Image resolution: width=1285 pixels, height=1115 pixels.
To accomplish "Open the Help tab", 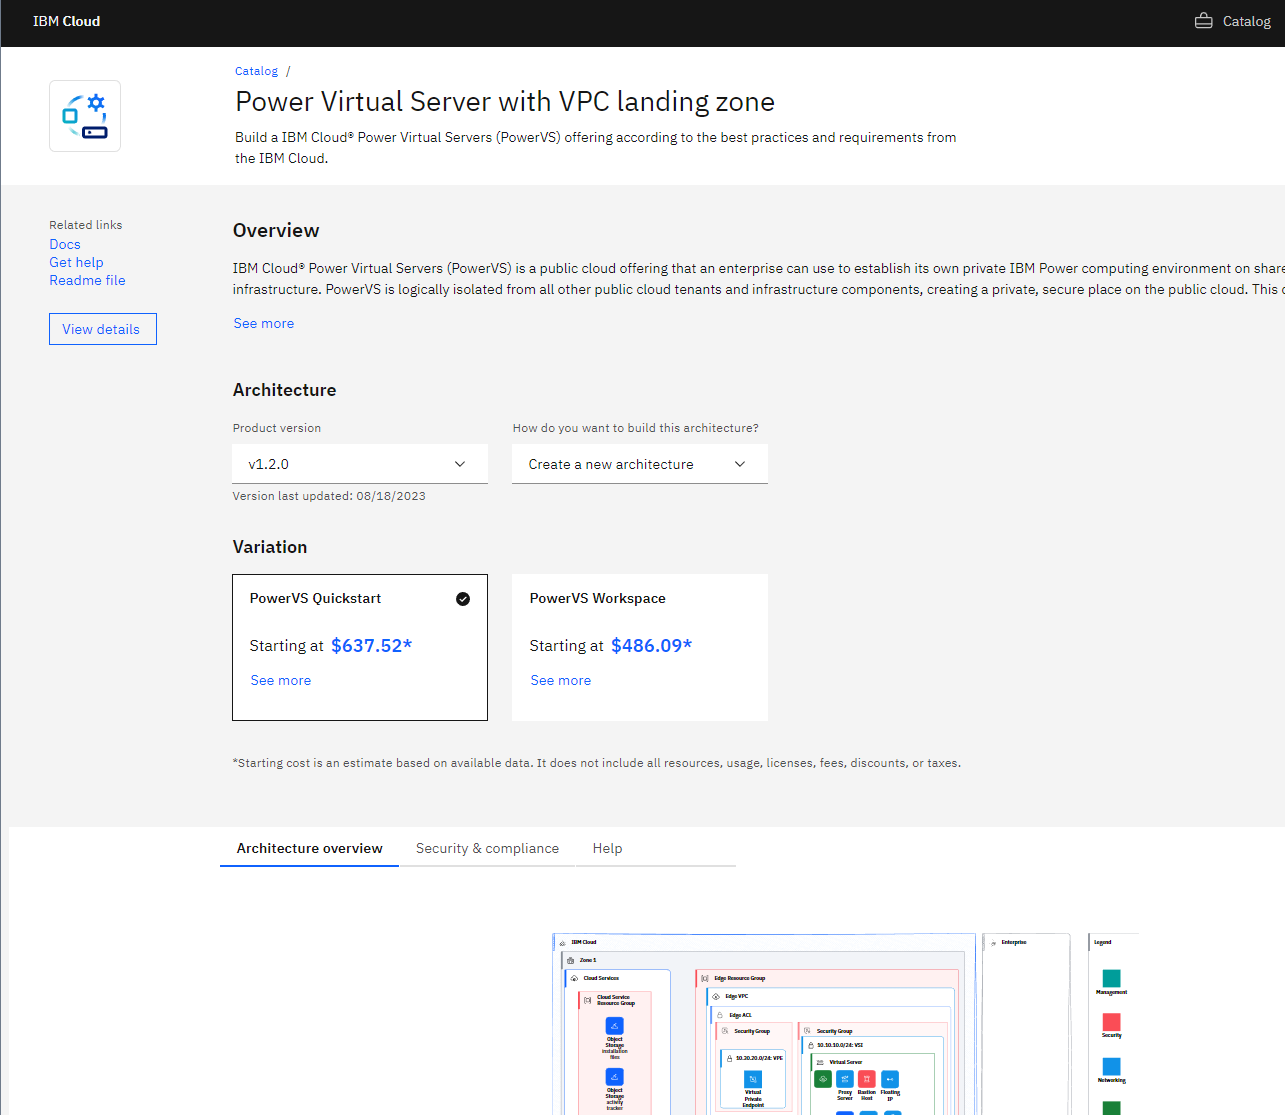I will (607, 848).
